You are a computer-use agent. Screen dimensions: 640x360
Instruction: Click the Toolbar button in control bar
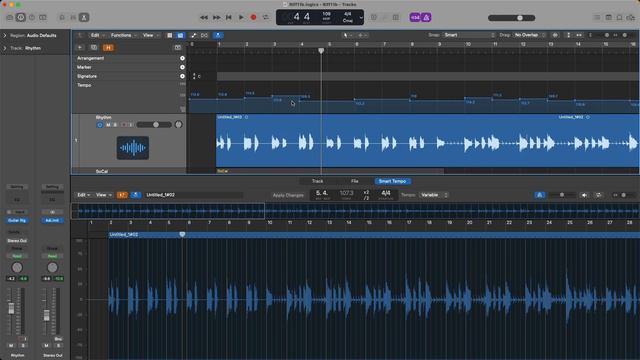(43, 18)
